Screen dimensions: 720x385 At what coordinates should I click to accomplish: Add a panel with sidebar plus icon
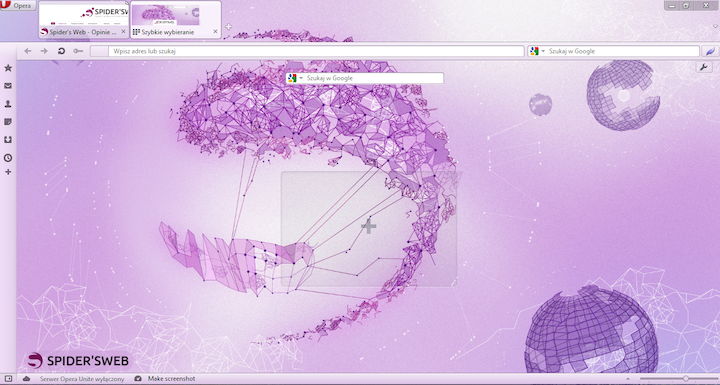pyautogui.click(x=8, y=172)
